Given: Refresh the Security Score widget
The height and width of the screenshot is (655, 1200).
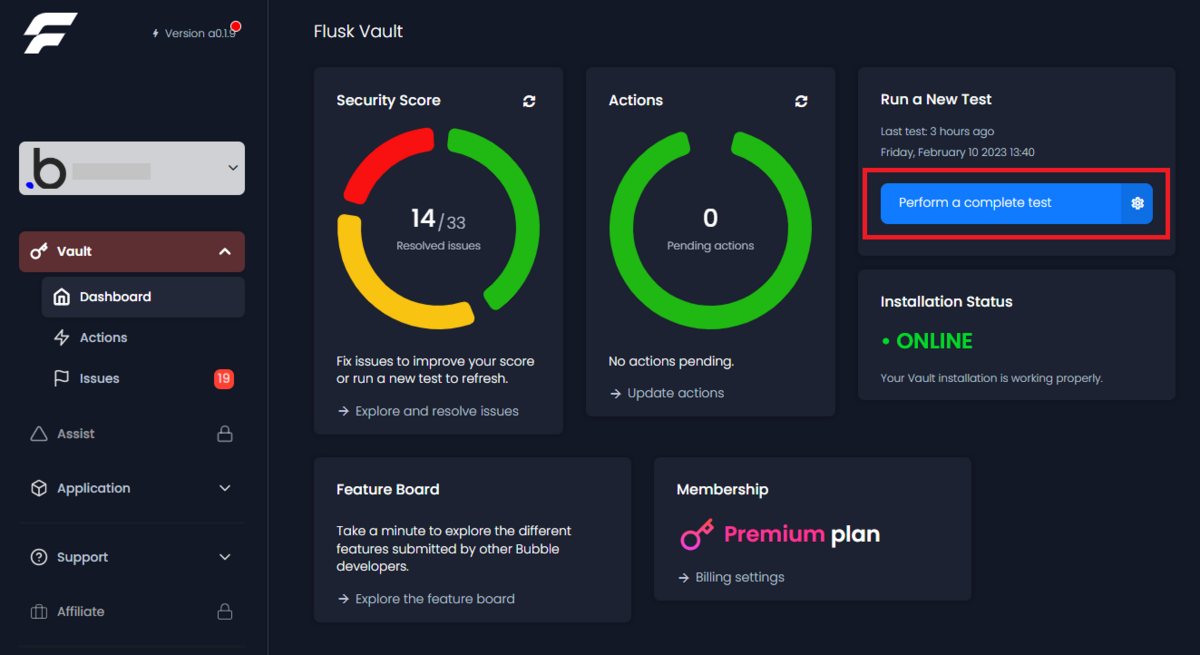Looking at the screenshot, I should (529, 101).
